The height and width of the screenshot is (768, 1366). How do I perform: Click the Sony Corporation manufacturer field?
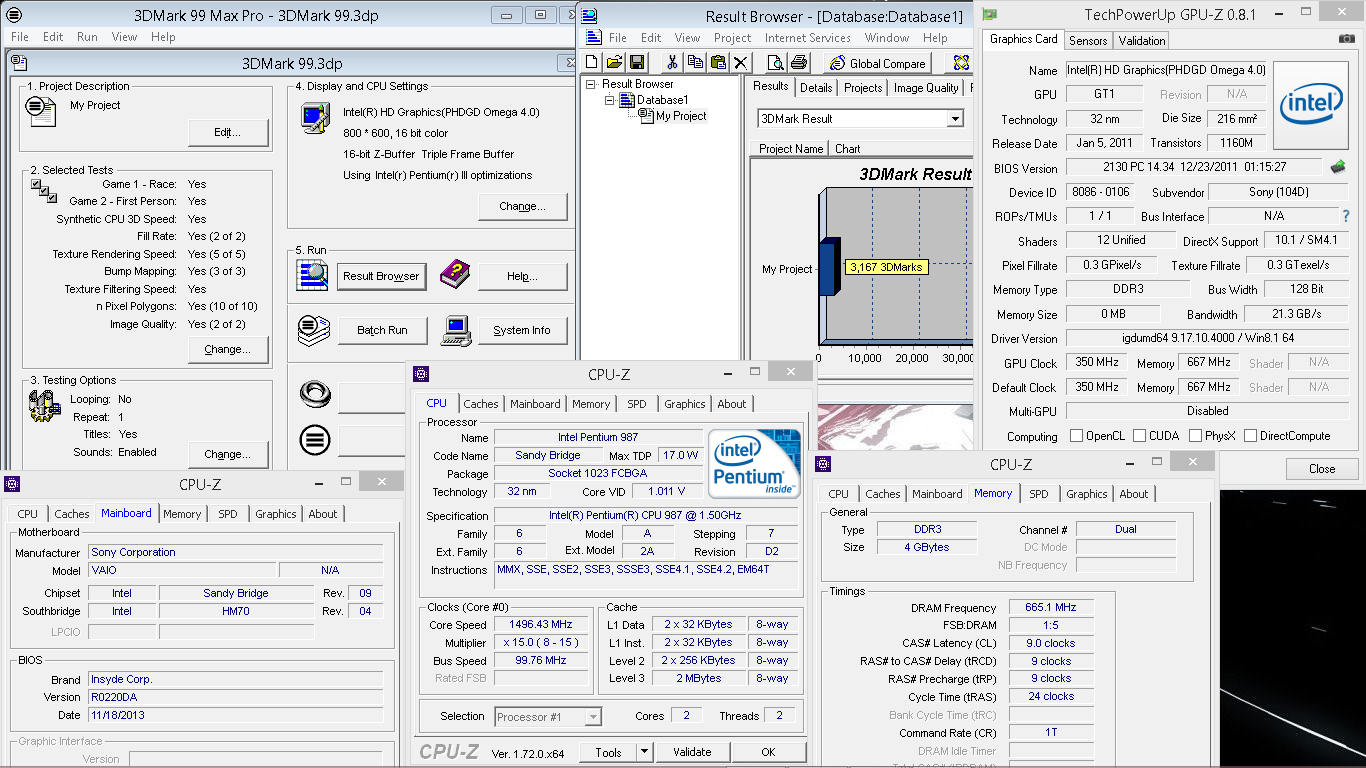[236, 552]
